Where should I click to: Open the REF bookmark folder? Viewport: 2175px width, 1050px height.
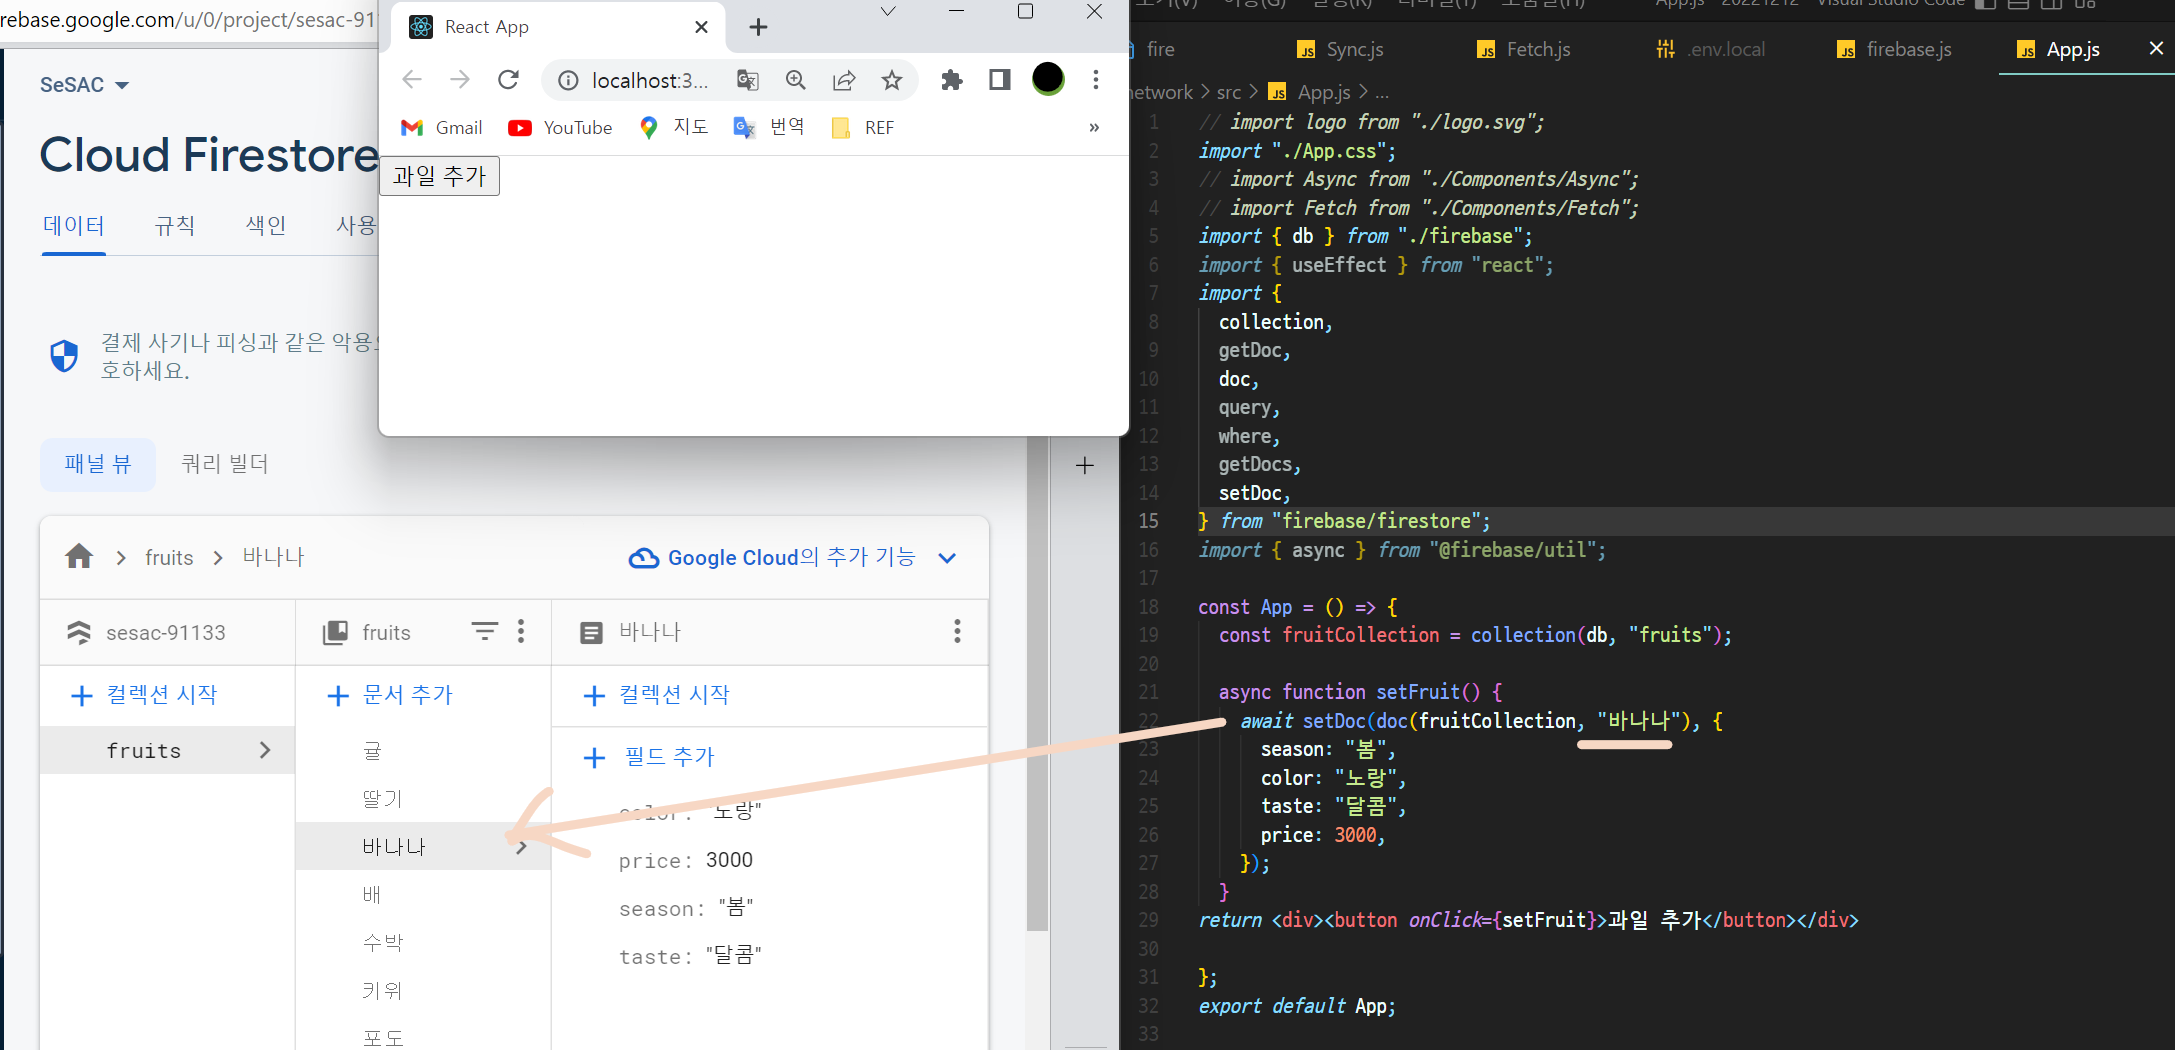tap(863, 128)
